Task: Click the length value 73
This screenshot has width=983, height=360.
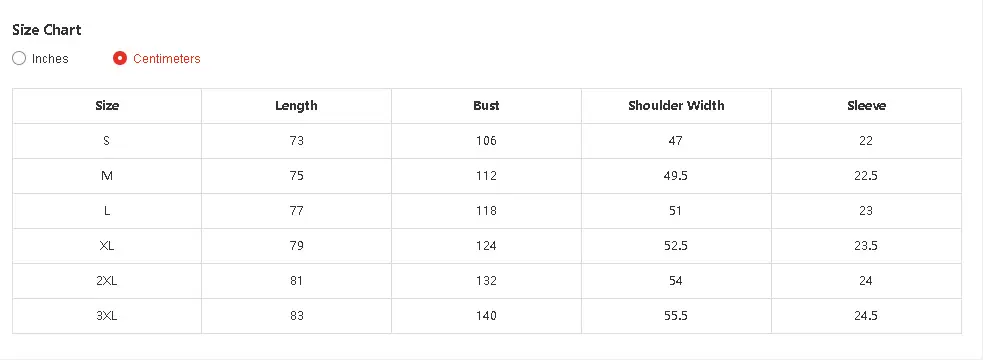Action: click(297, 141)
